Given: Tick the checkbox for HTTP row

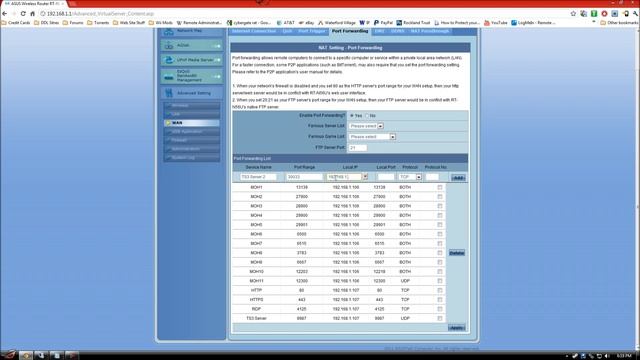Looking at the screenshot, I should coord(440,290).
